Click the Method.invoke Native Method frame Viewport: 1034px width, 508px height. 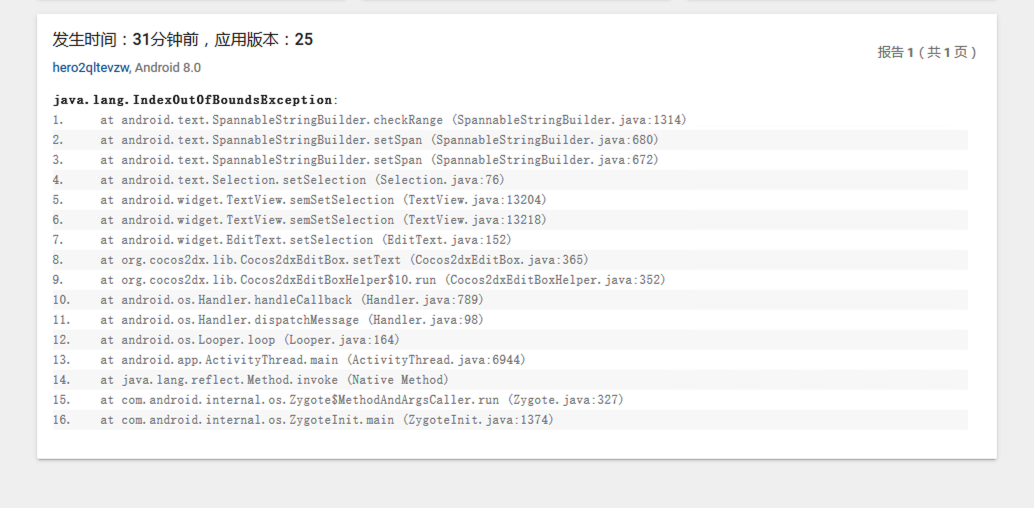(274, 380)
